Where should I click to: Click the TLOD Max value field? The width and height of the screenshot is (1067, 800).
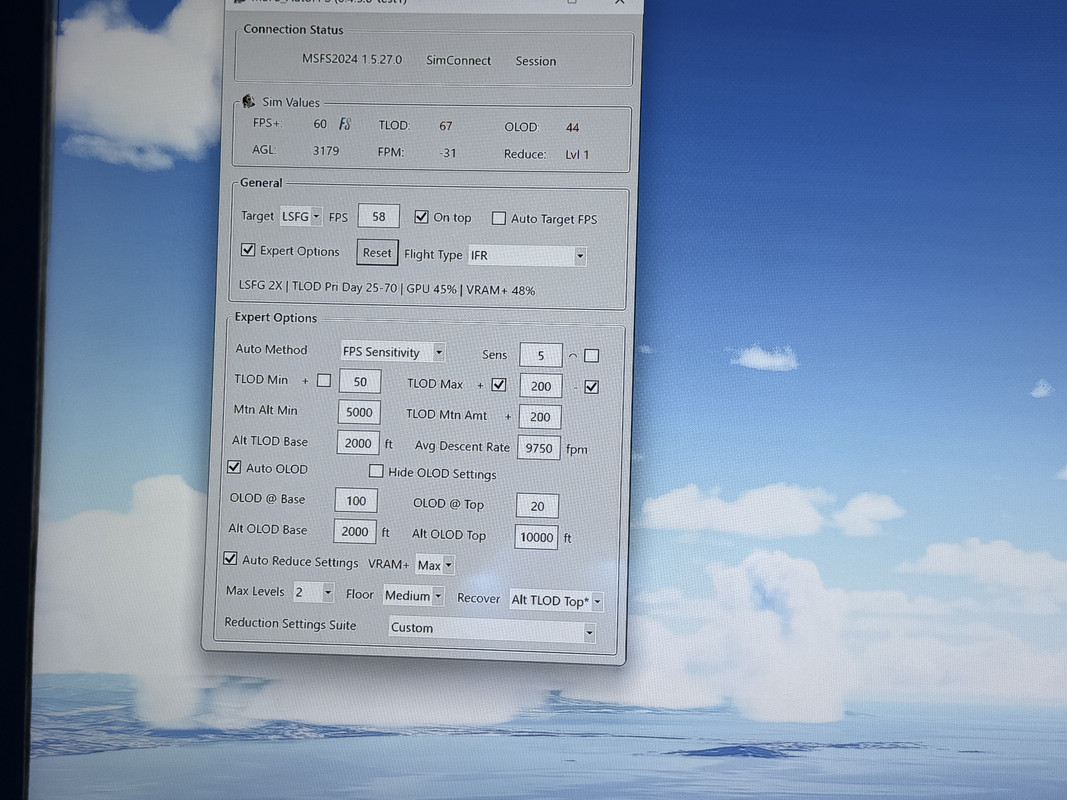(541, 386)
